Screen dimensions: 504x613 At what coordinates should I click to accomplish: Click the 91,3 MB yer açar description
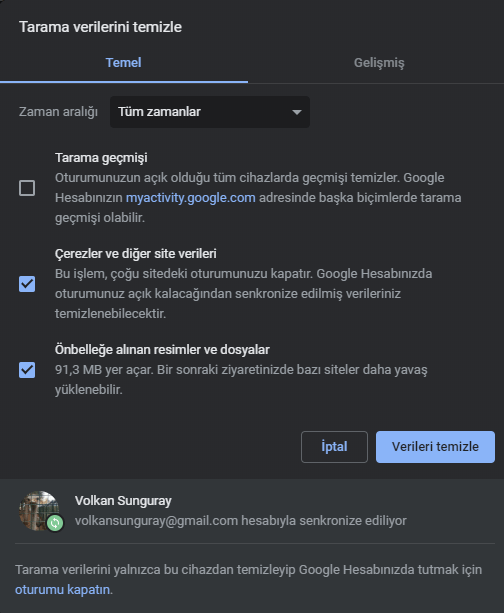pos(241,379)
